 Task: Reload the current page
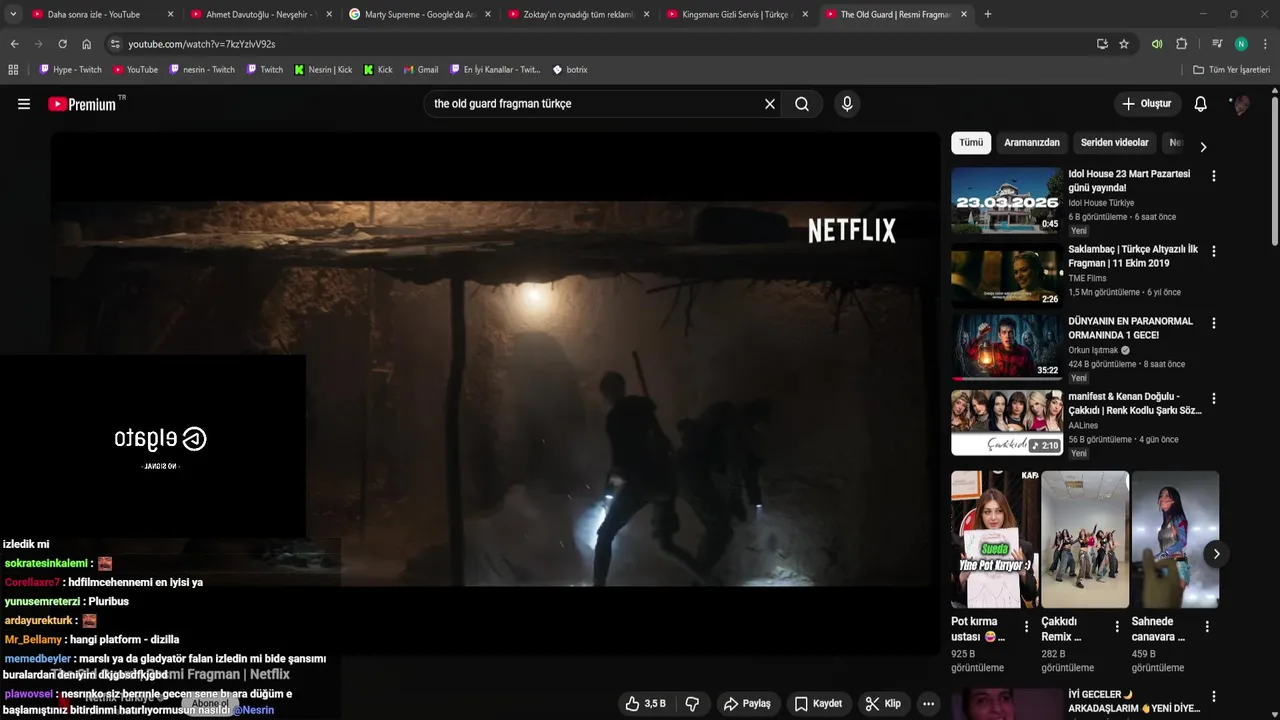62,44
